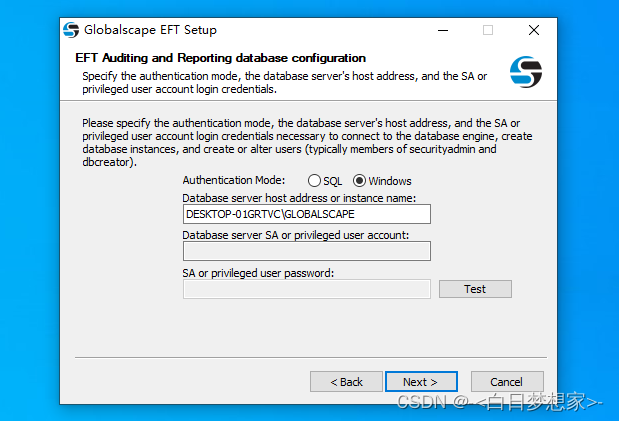Click the SA or privileged user password field
This screenshot has width=619, height=421.
(x=306, y=289)
